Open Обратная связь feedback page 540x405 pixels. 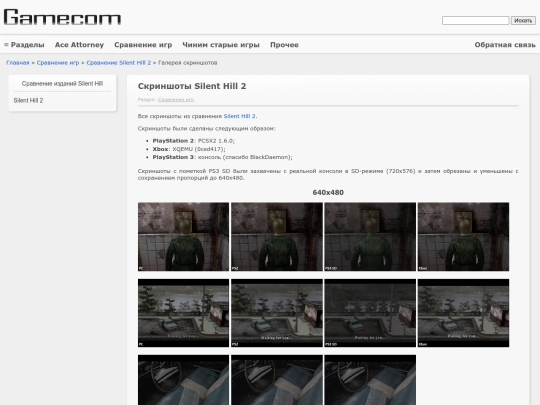(505, 45)
